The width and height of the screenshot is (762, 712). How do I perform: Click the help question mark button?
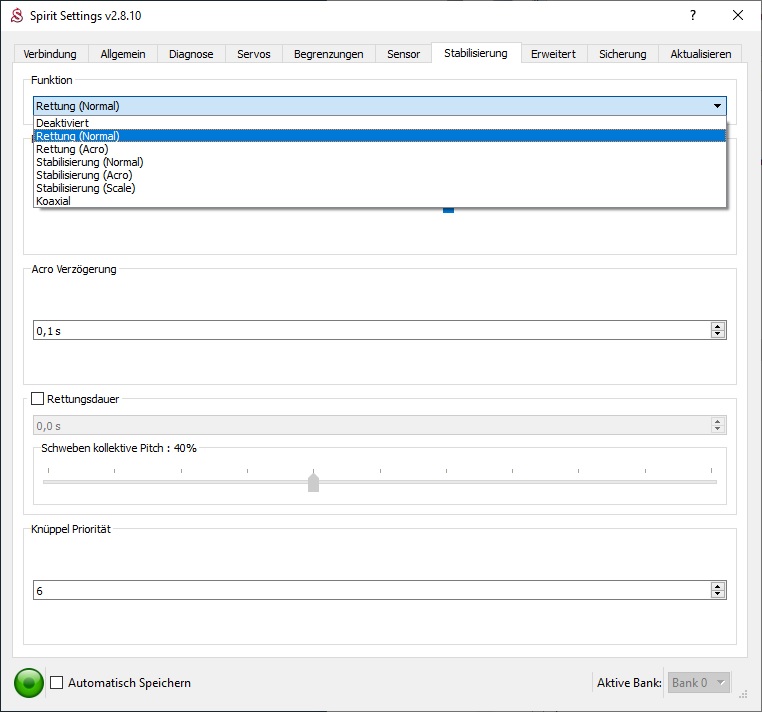(692, 16)
